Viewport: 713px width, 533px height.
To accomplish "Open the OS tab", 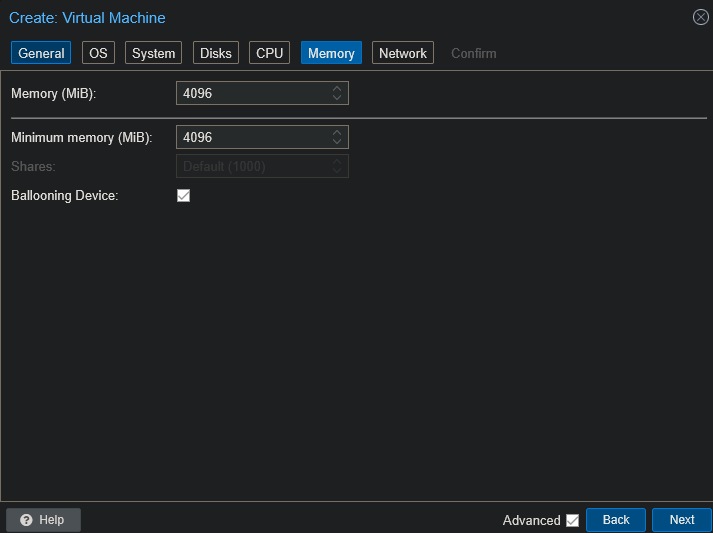I will 97,53.
